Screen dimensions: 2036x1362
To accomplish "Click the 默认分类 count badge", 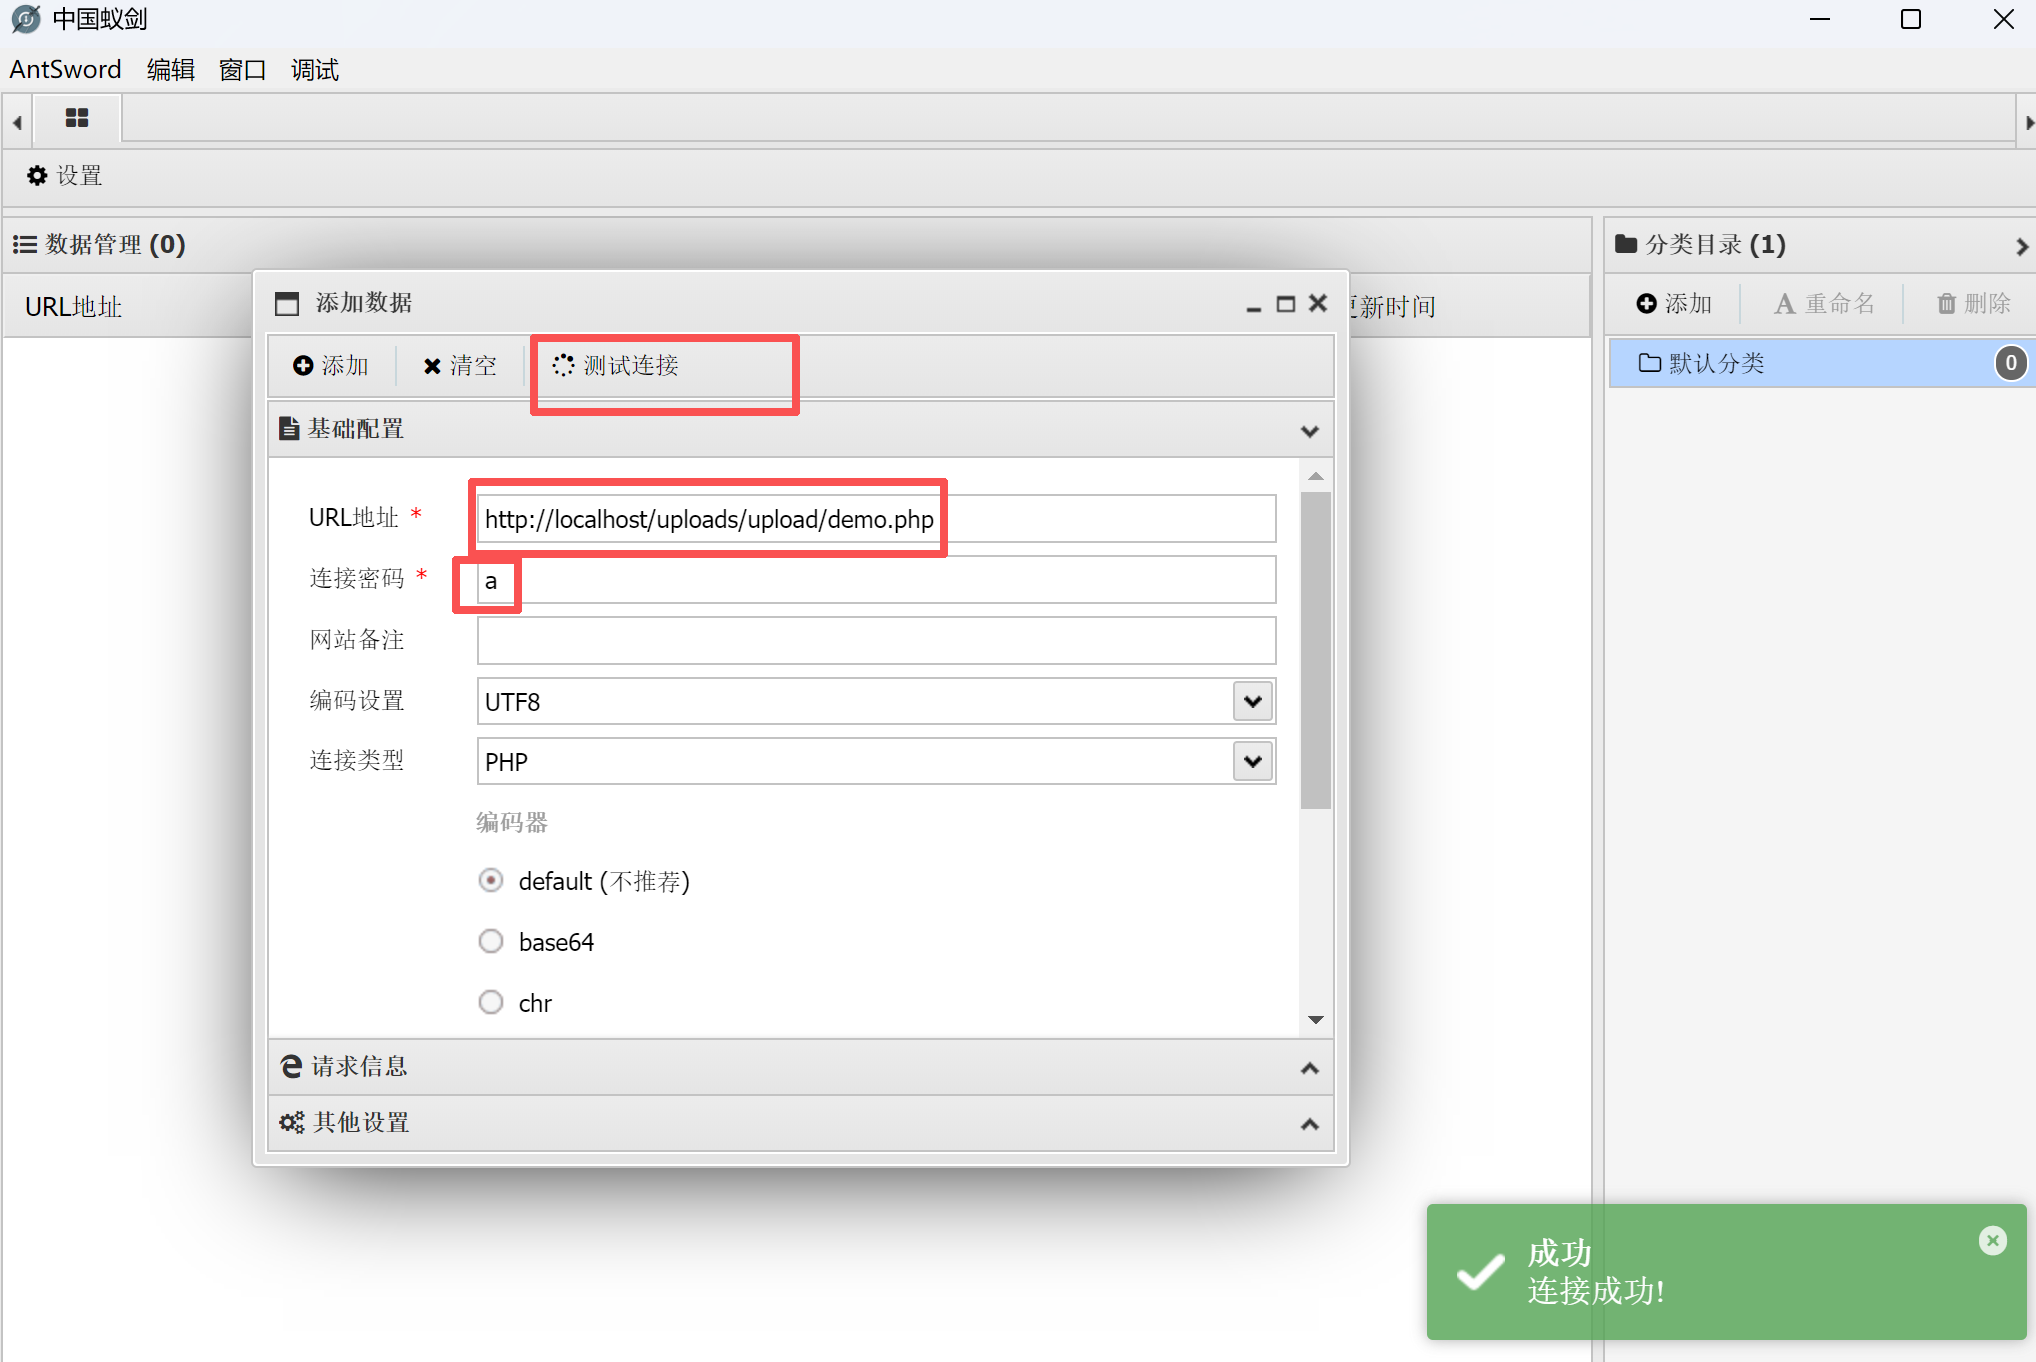I will 2011,363.
